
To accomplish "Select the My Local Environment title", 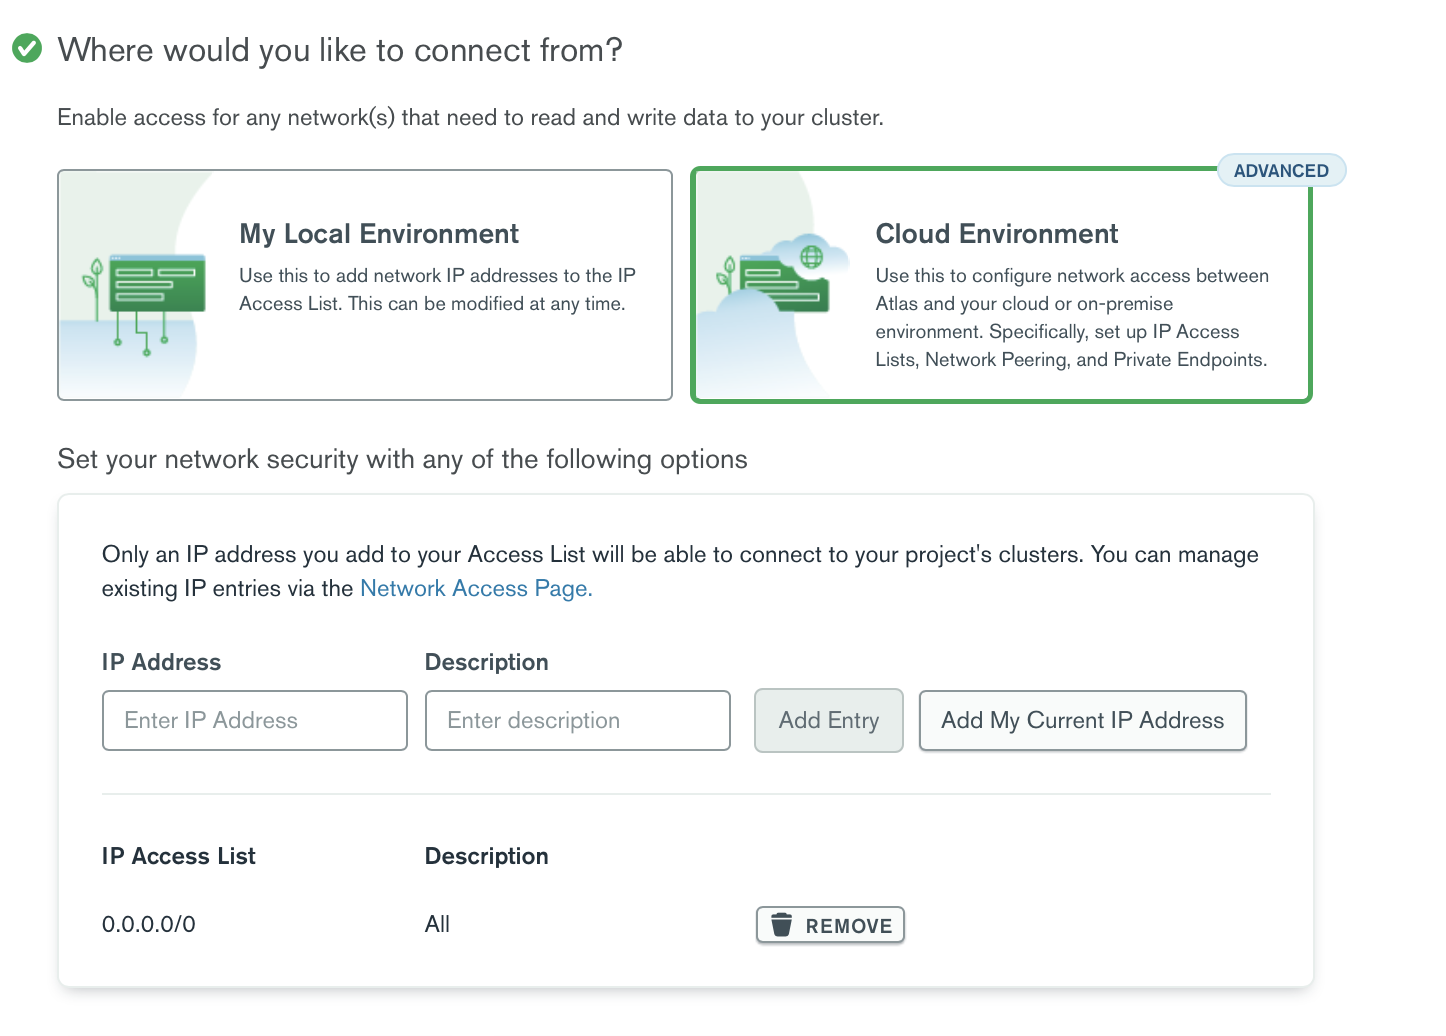I will pos(379,234).
